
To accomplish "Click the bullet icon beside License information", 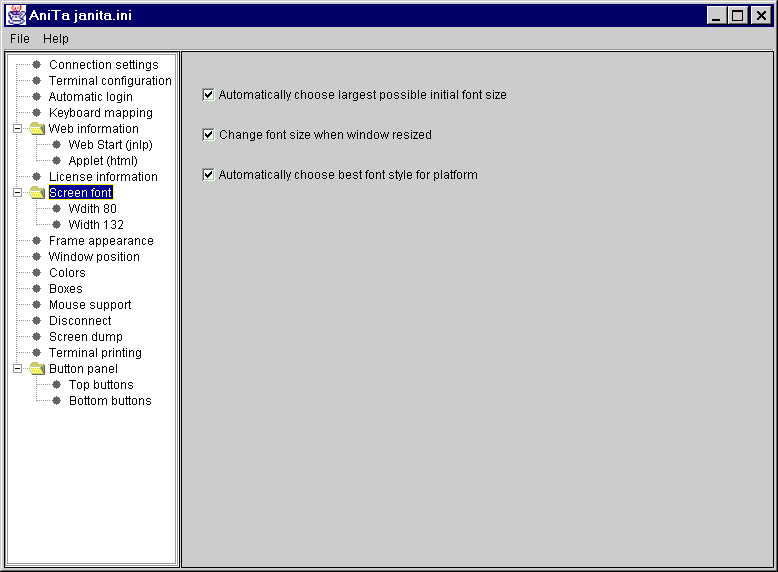I will pyautogui.click(x=37, y=177).
